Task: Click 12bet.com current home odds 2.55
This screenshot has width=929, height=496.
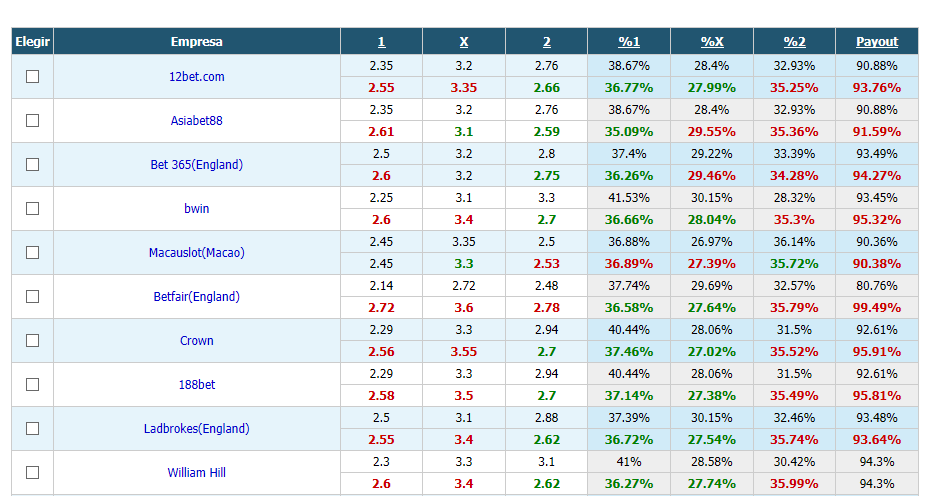Action: 381,88
